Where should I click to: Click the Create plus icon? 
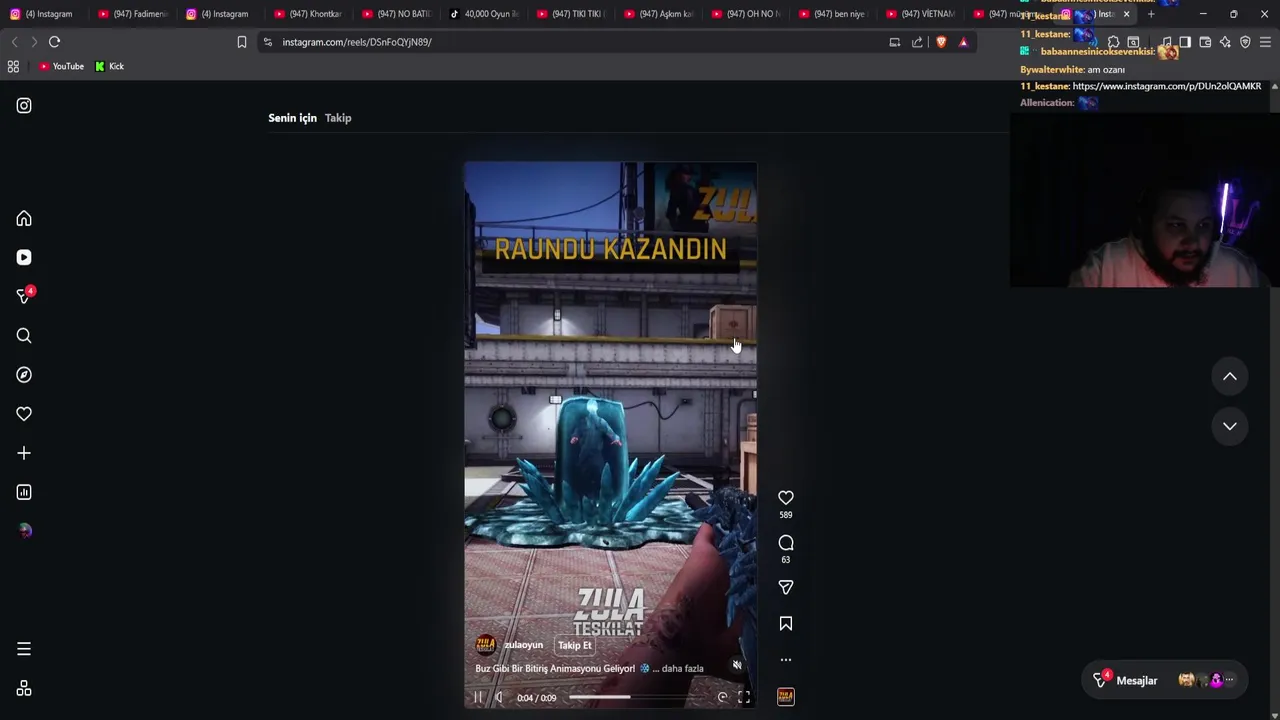point(24,453)
